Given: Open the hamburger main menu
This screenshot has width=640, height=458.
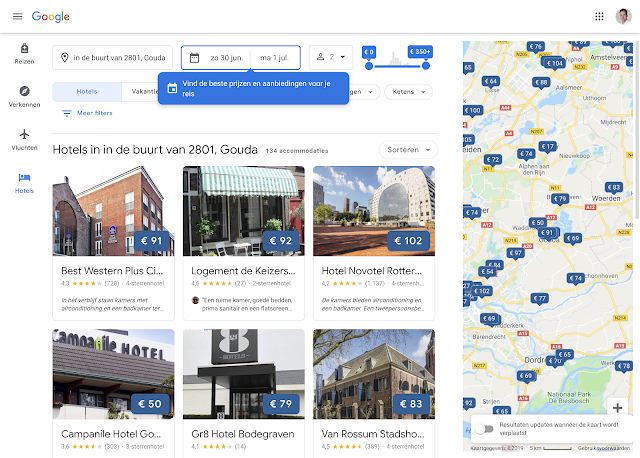Looking at the screenshot, I should point(18,16).
